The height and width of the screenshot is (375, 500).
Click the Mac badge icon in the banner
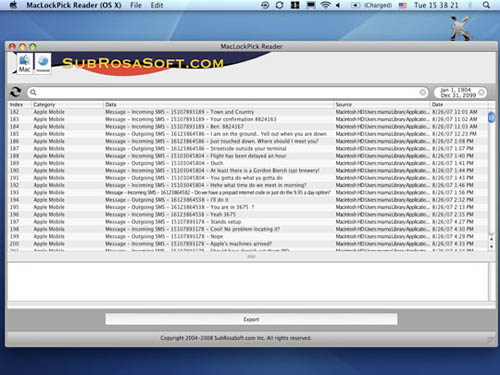click(x=25, y=63)
